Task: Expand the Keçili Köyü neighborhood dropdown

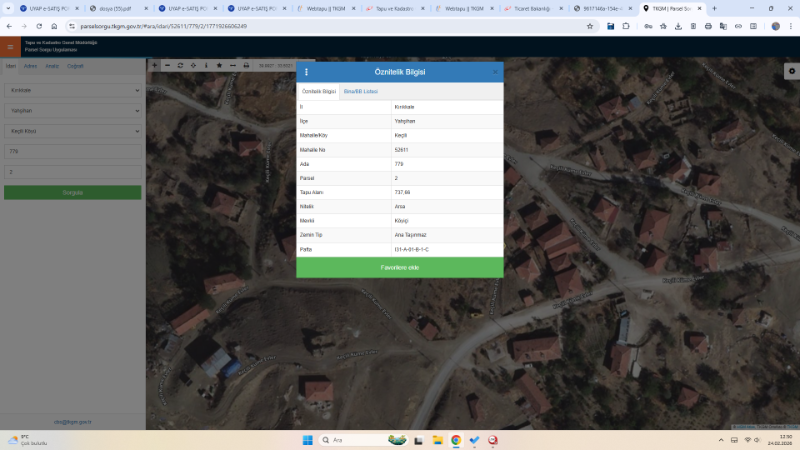Action: pyautogui.click(x=73, y=130)
